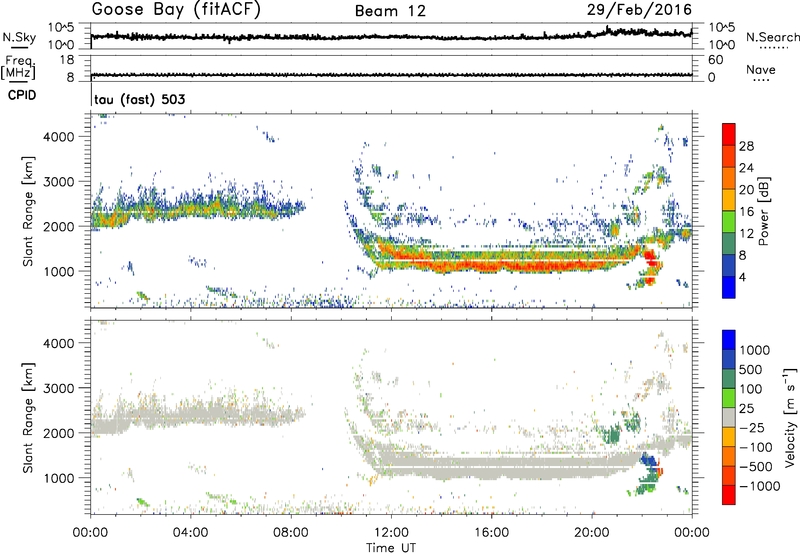Screen dimensions: 800x554
Task: Click the '-1000' tick on the Velocity scale
Action: click(759, 486)
